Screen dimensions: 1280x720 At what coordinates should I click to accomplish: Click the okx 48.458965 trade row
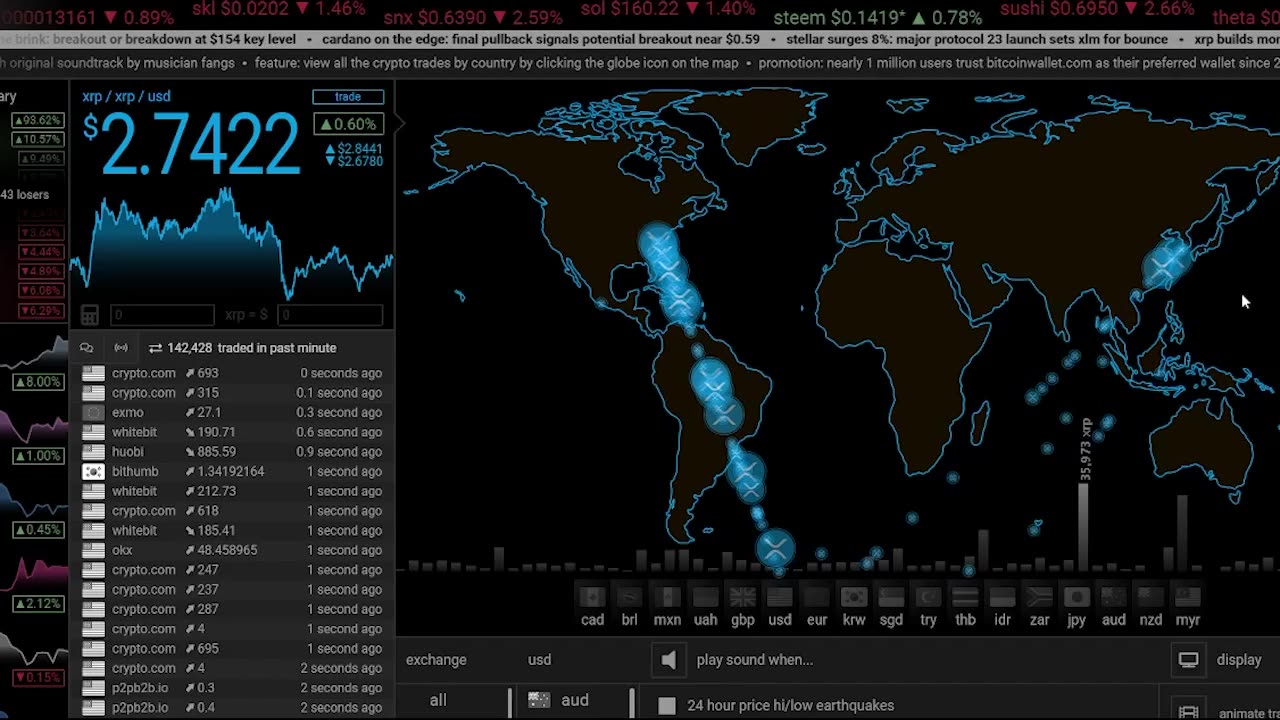[231, 550]
